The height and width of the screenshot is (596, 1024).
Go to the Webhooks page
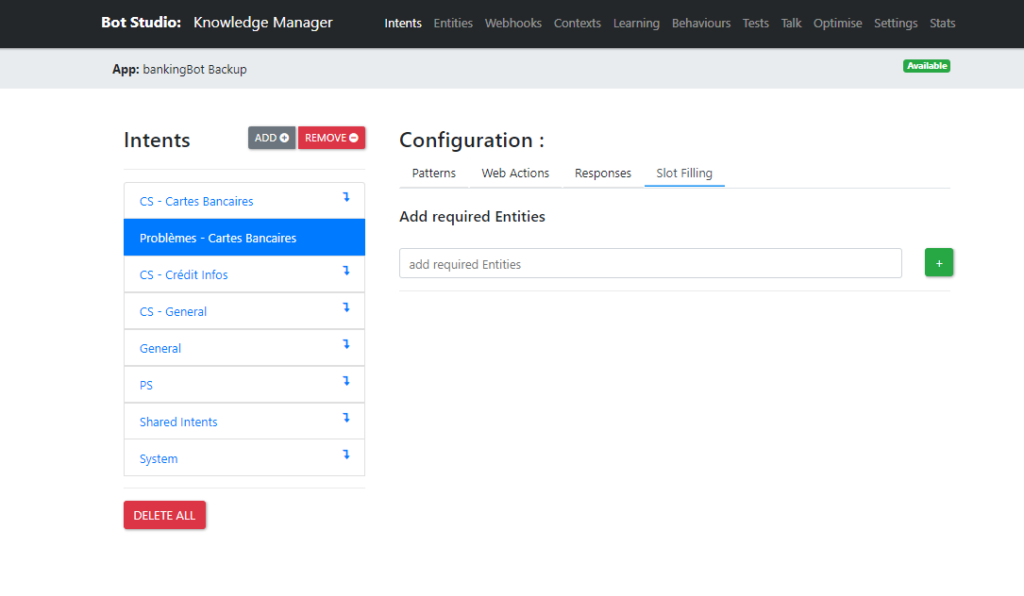[x=513, y=24]
